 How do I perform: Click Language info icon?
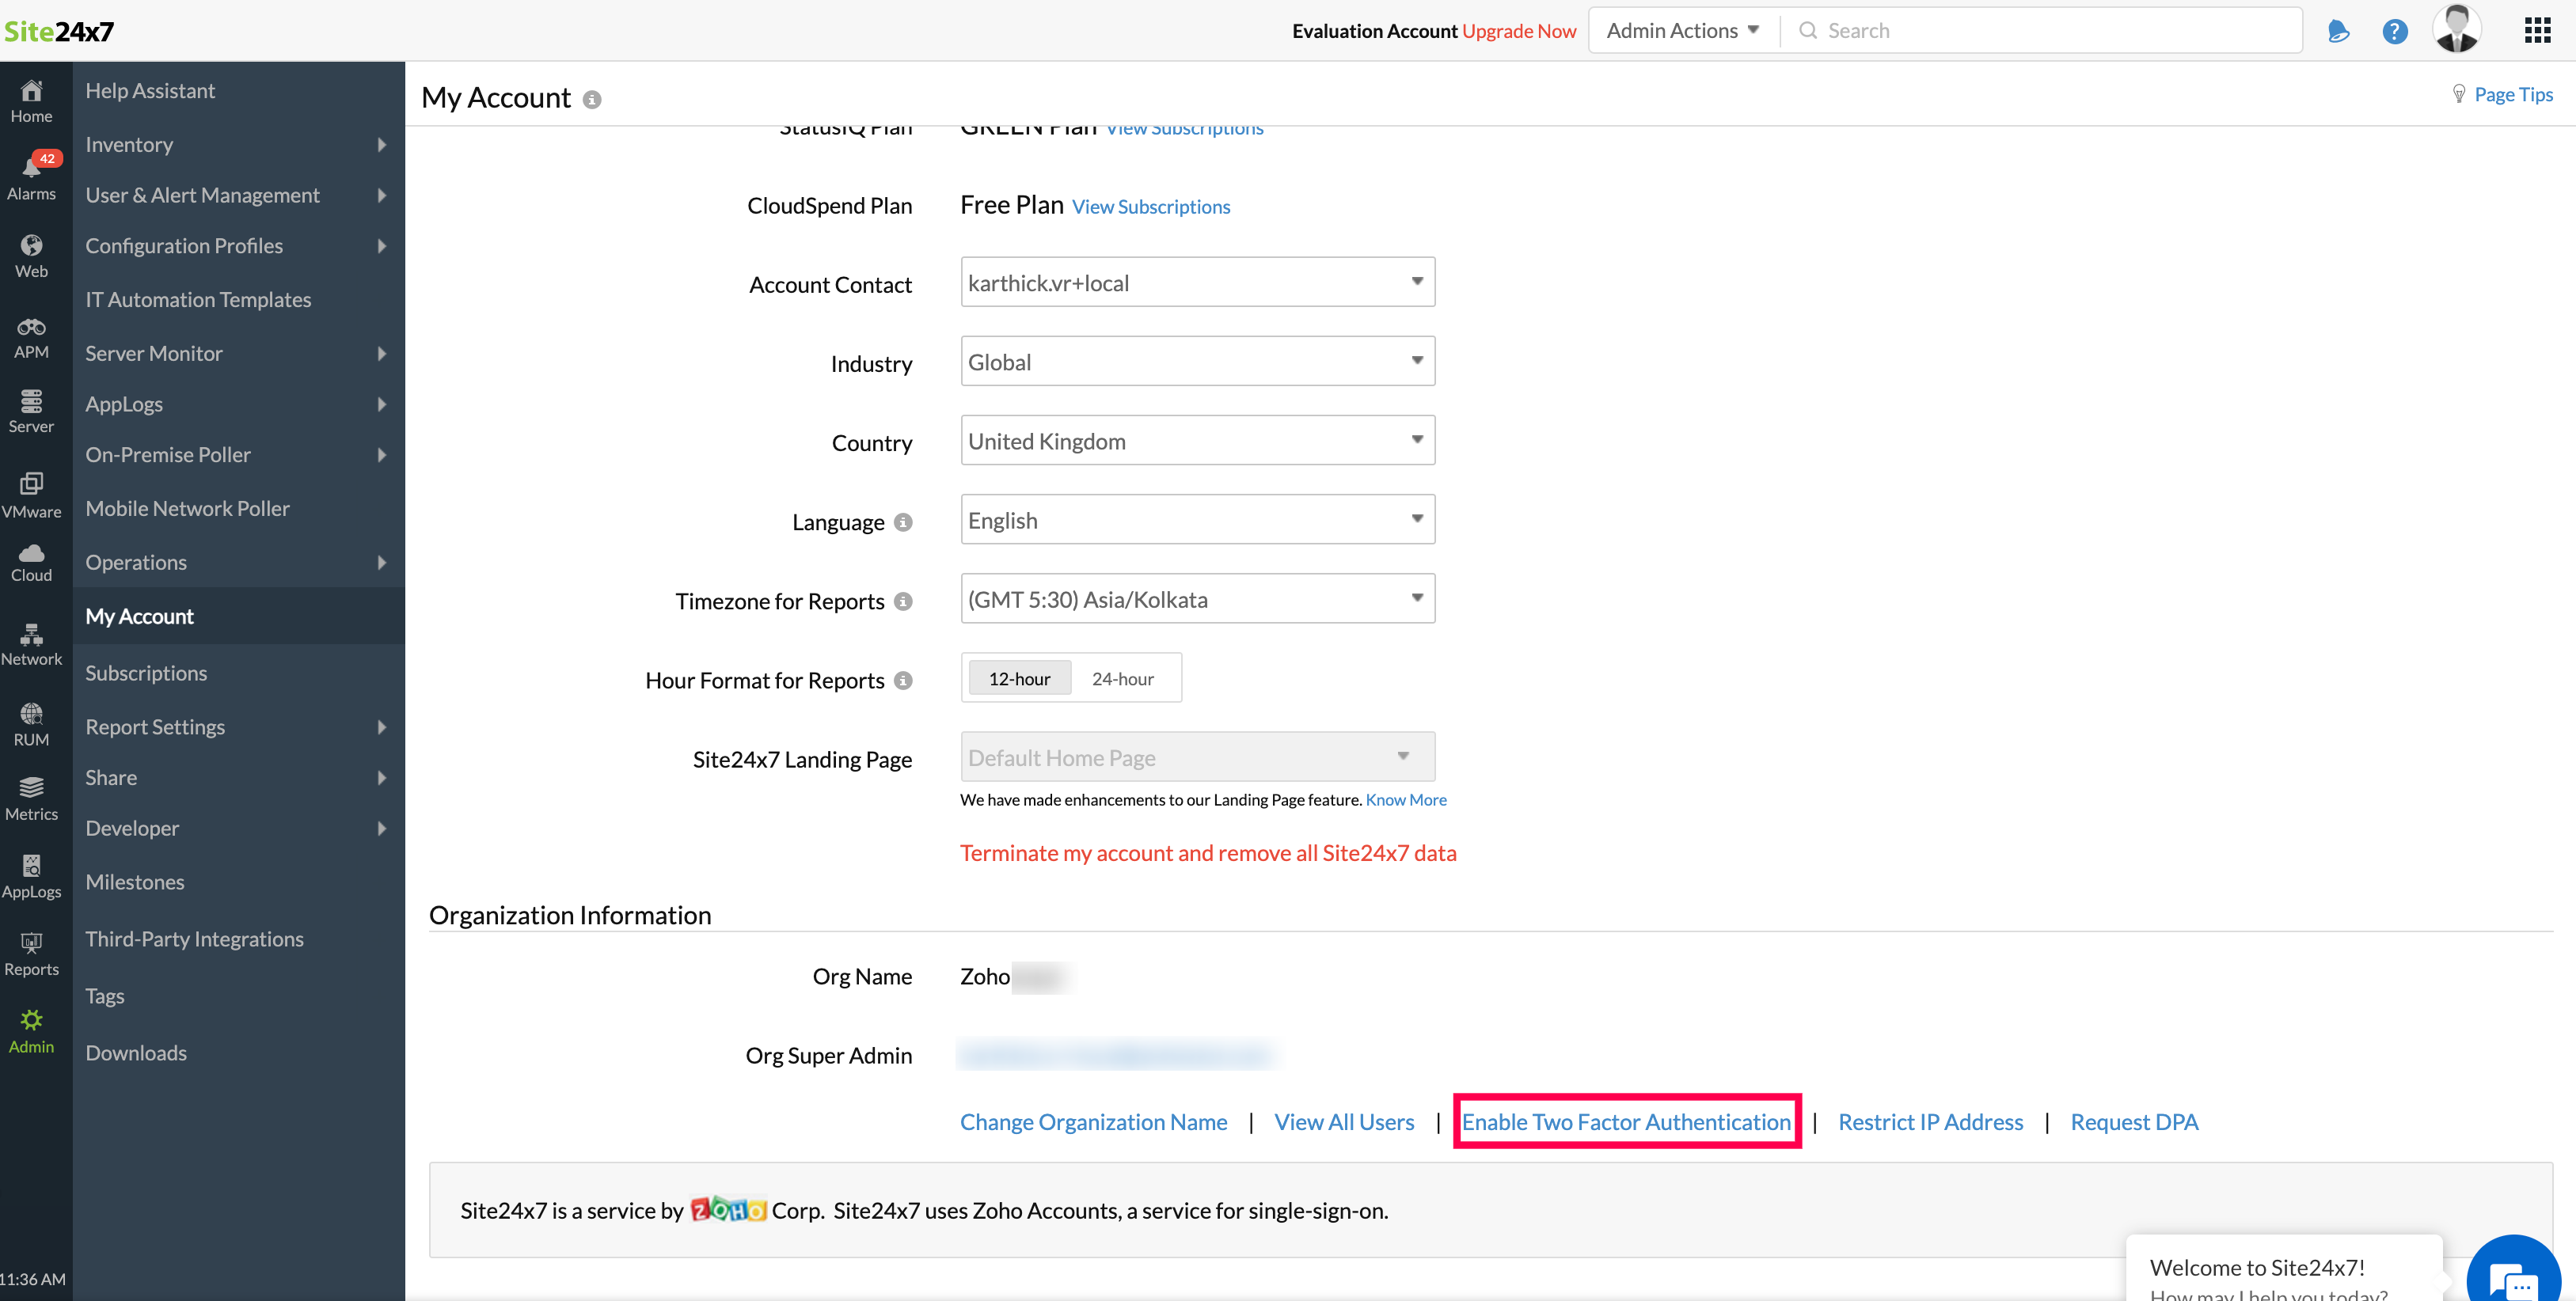tap(903, 522)
